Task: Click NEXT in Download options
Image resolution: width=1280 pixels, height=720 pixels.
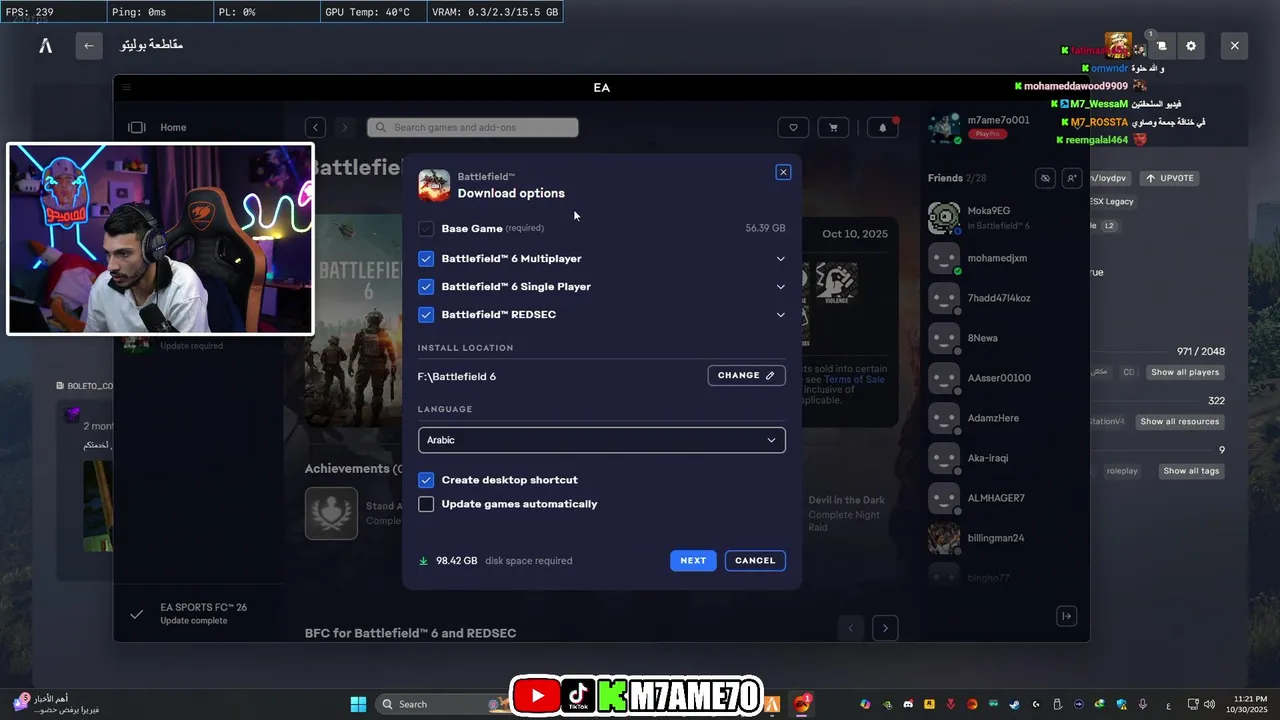Action: (693, 561)
